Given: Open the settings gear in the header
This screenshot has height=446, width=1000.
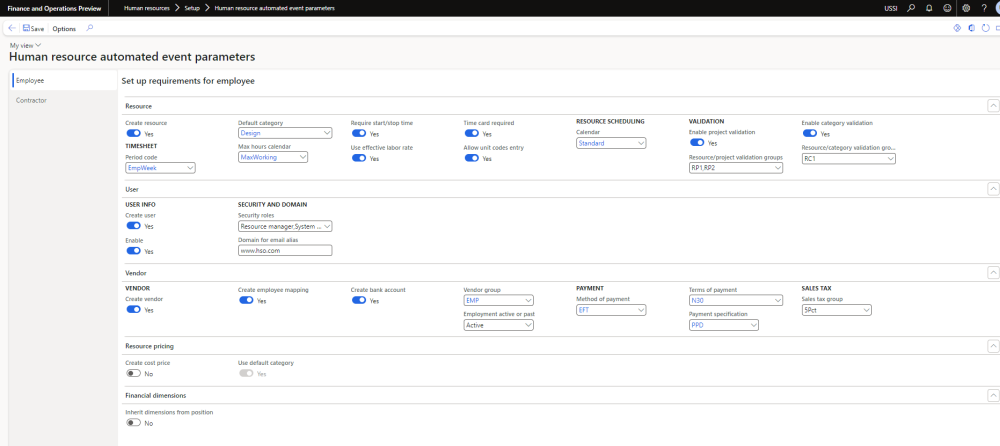Looking at the screenshot, I should [966, 8].
